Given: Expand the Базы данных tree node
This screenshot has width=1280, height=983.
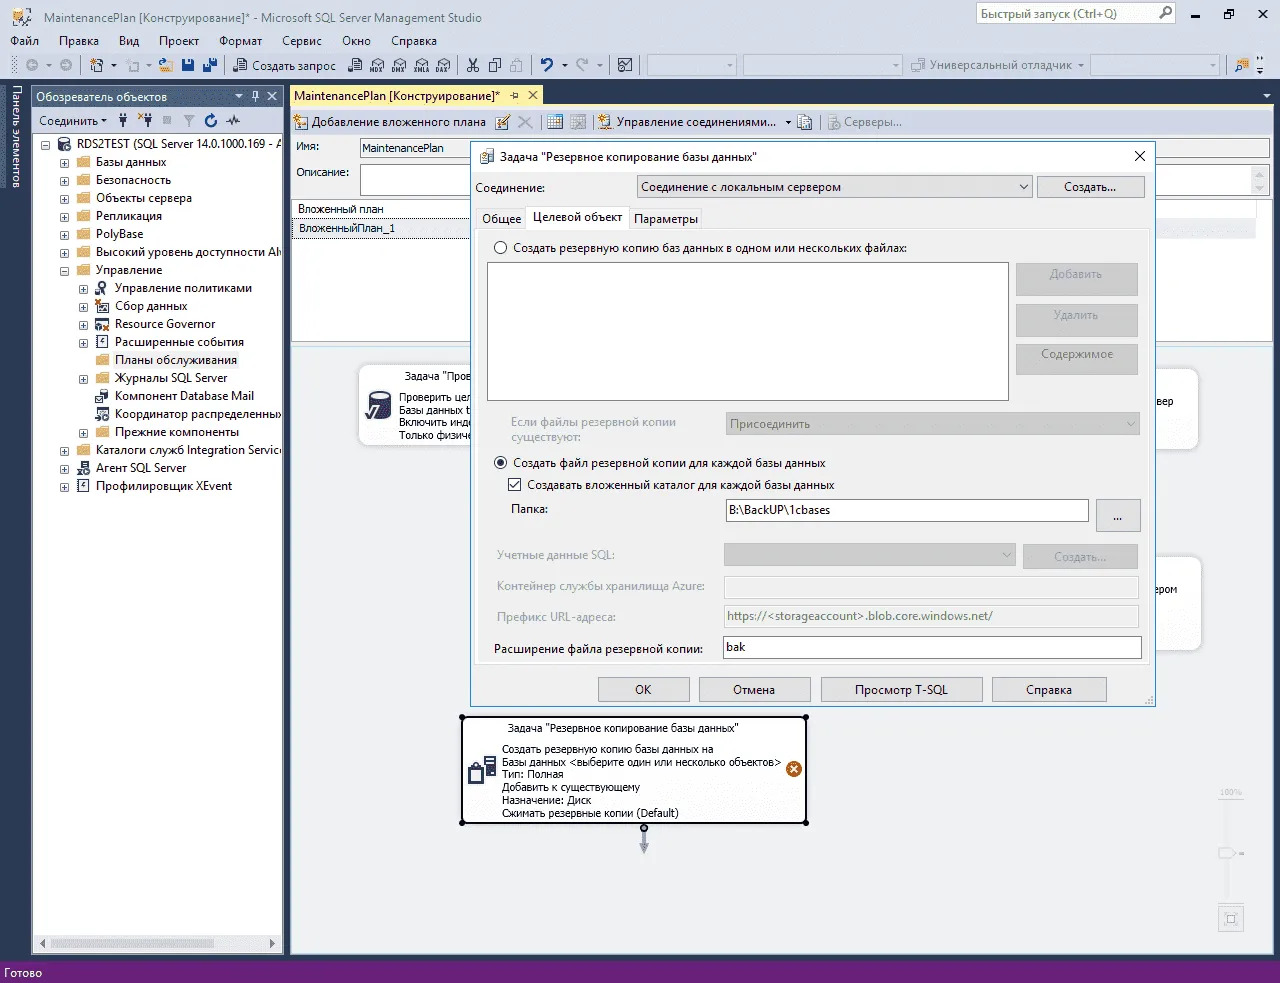Looking at the screenshot, I should point(65,163).
